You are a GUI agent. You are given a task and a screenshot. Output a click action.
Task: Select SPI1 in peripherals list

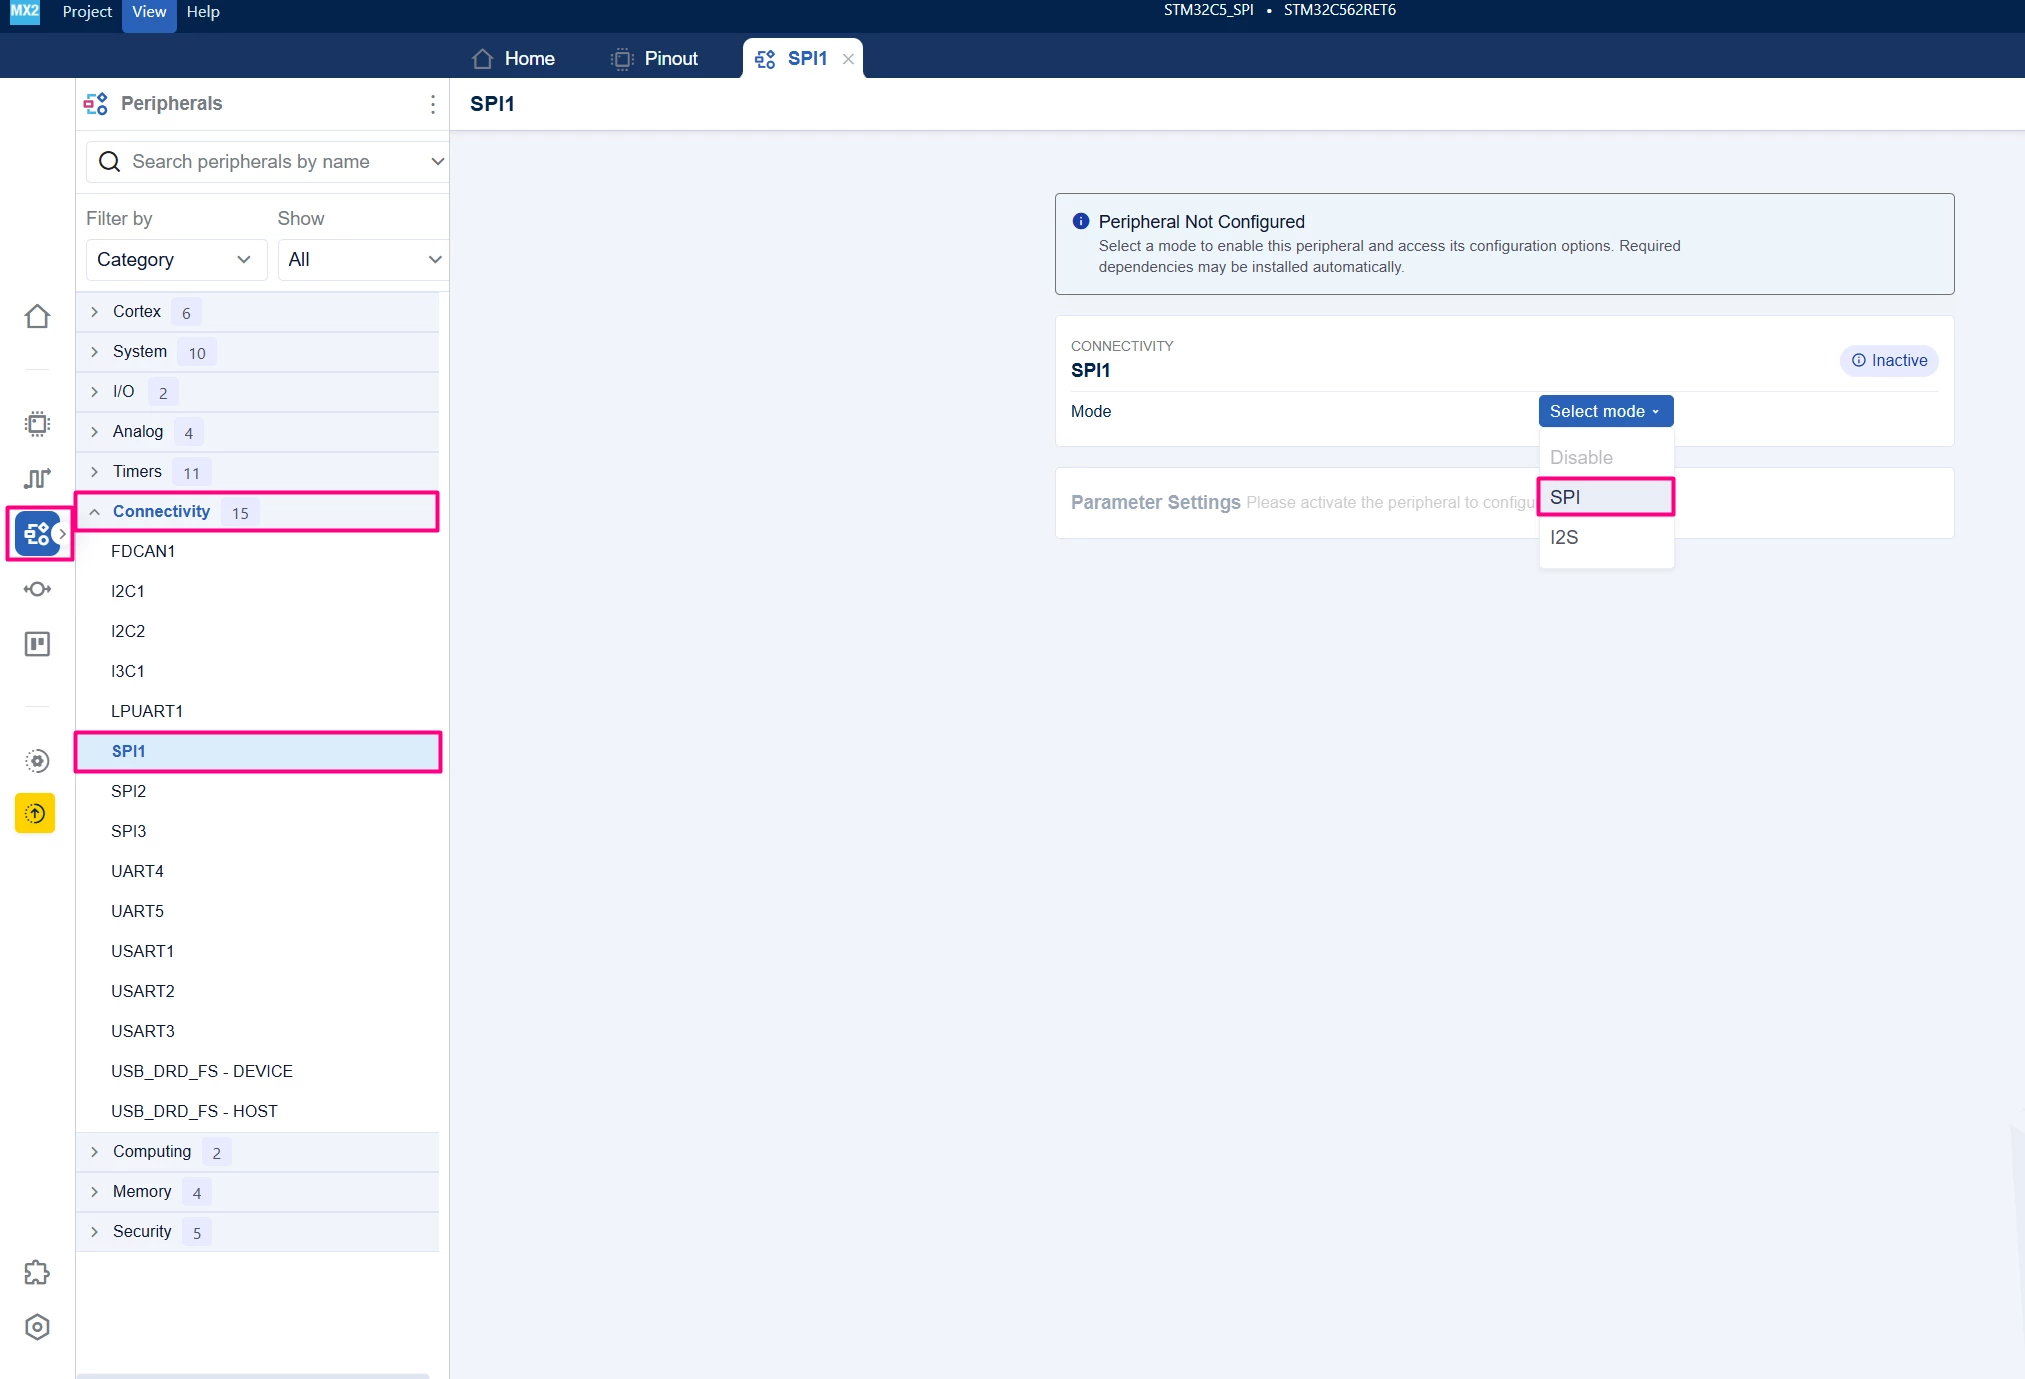tap(257, 752)
